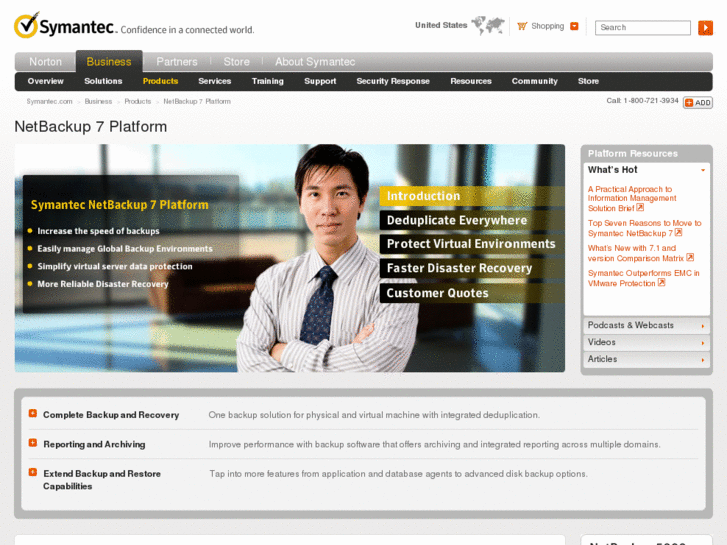
Task: Click Reporting and Archiving heading
Action: click(94, 444)
